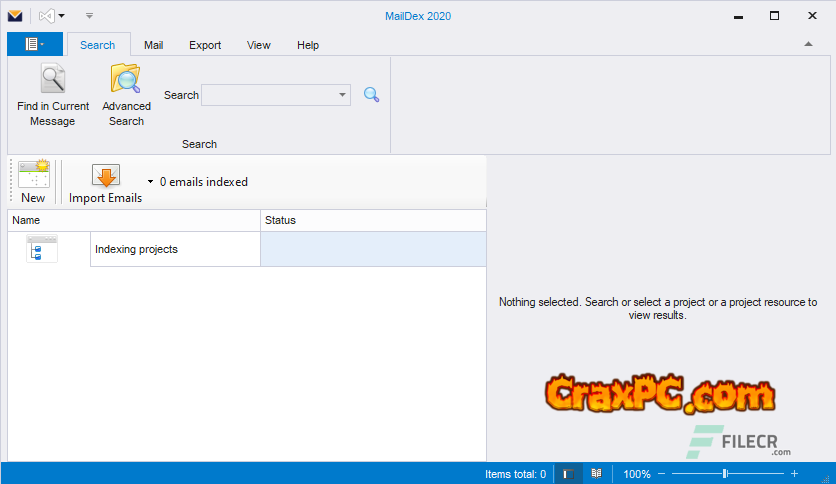Toggle the normal layout view in status bar
The height and width of the screenshot is (484, 836).
pos(567,473)
